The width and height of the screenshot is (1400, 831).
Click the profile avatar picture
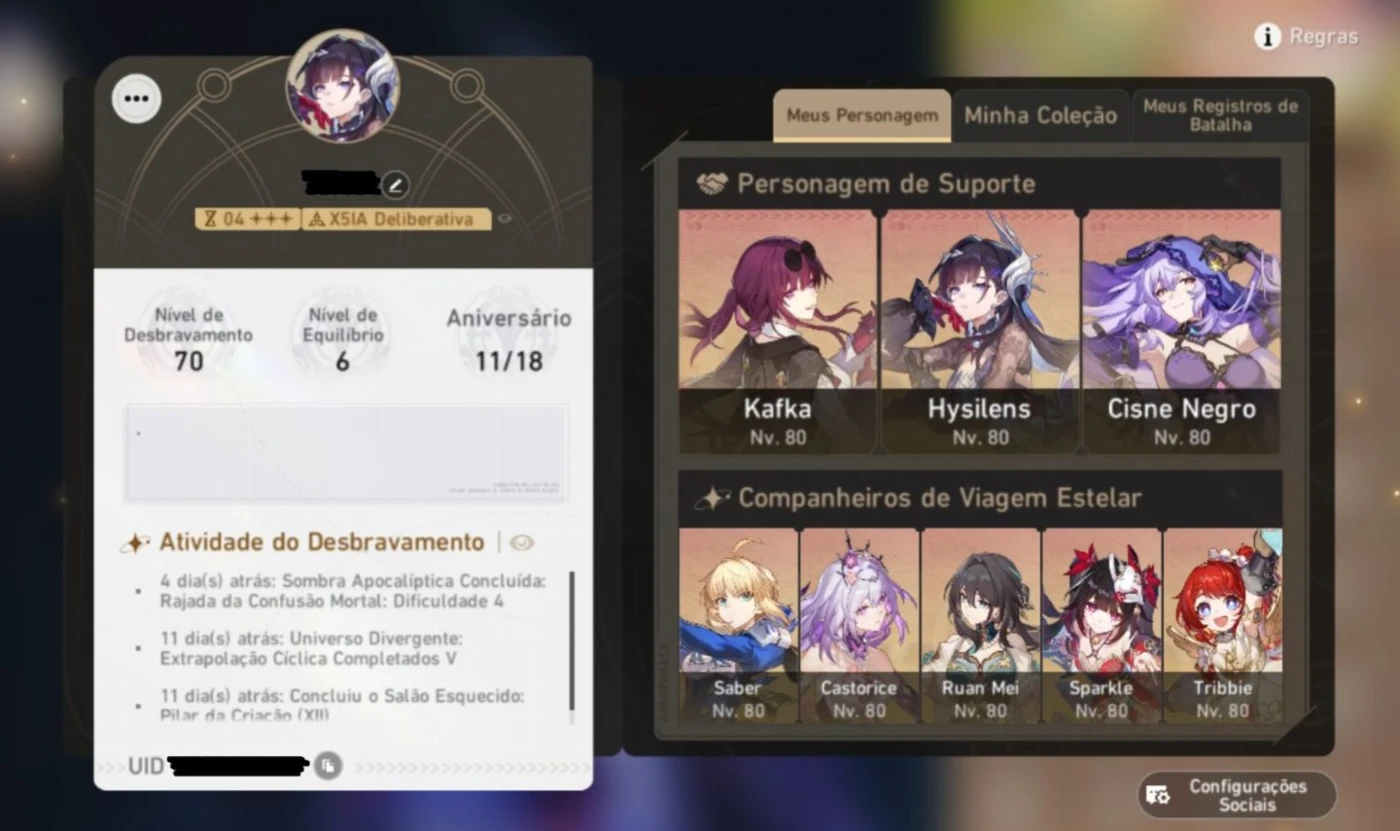click(342, 86)
